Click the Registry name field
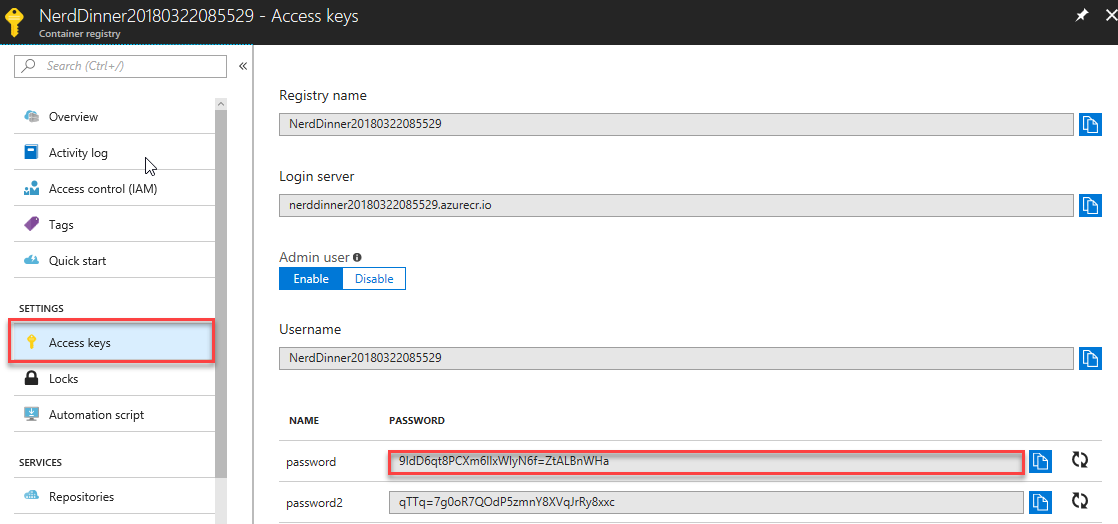This screenshot has width=1118, height=524. pyautogui.click(x=676, y=124)
